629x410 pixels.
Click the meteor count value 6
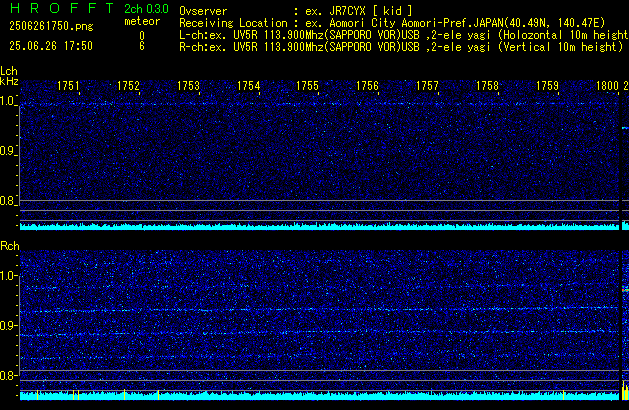(x=142, y=46)
